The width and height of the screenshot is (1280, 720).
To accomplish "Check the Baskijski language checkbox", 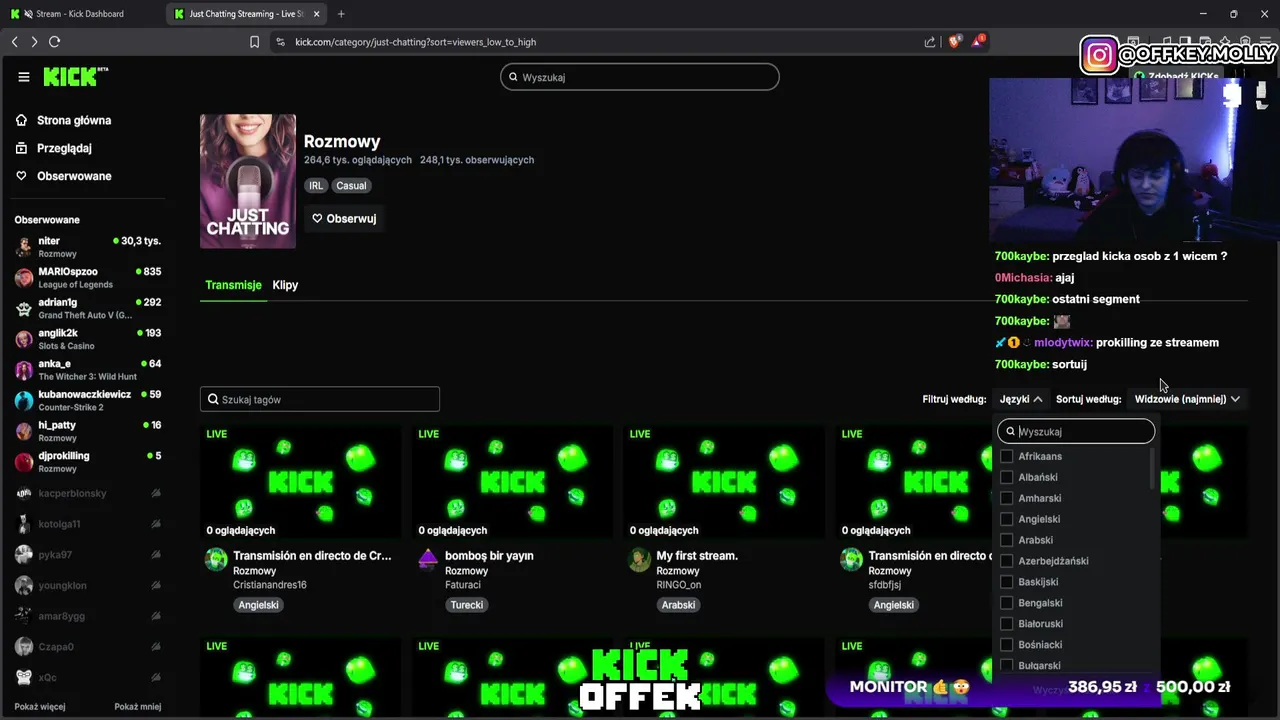I will point(1007,582).
